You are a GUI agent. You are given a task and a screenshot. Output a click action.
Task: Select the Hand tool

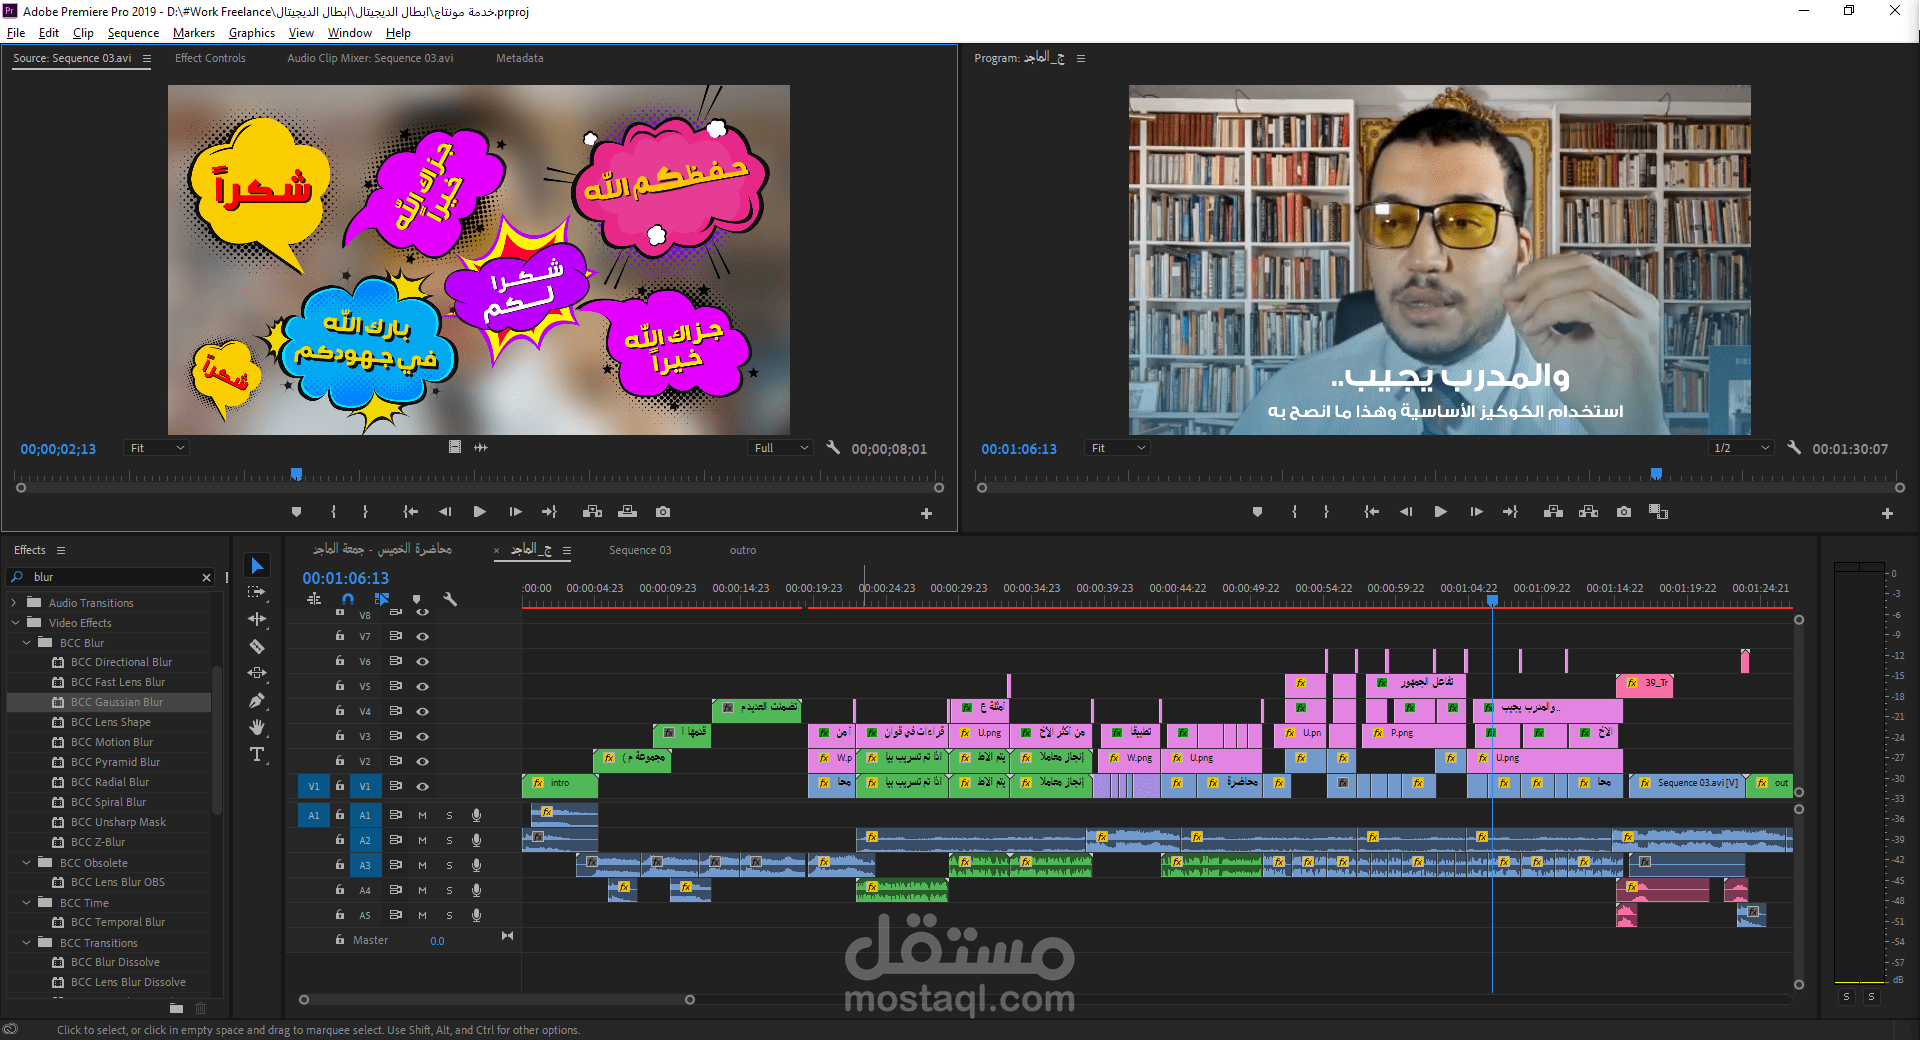tap(257, 727)
